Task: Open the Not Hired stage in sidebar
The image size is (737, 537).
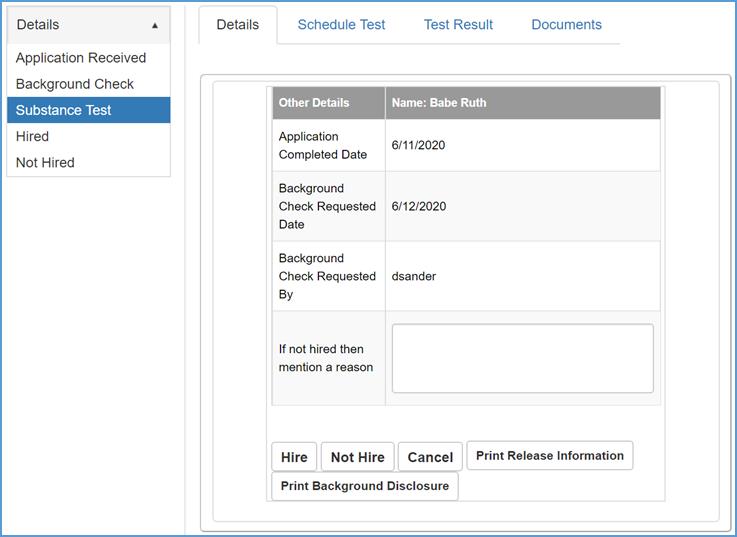Action: click(45, 162)
